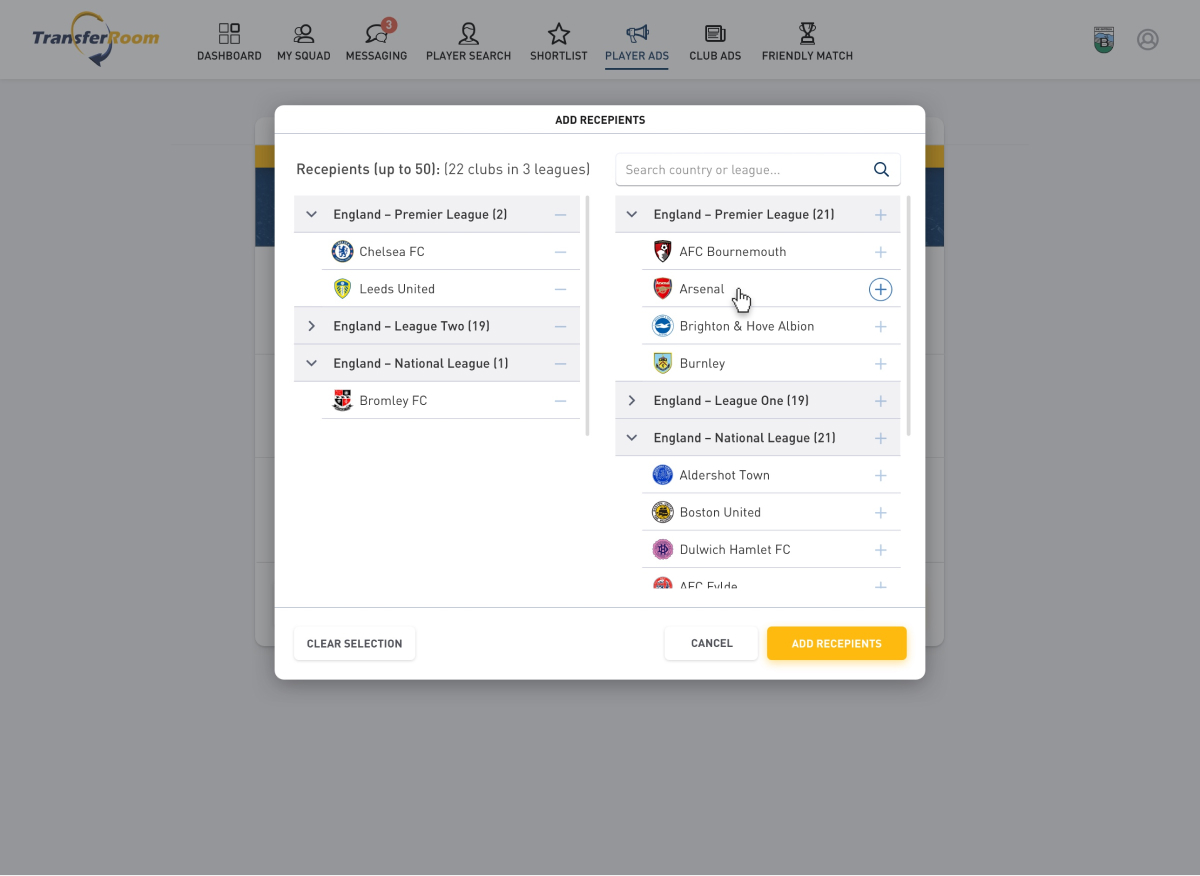Add Dulwich Hamlet FC with plus
This screenshot has height=876, width=1200.
[880, 550]
